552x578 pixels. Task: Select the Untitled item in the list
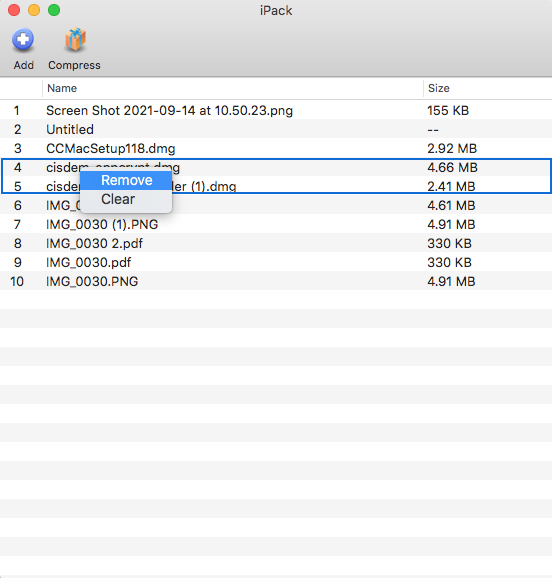coord(276,129)
